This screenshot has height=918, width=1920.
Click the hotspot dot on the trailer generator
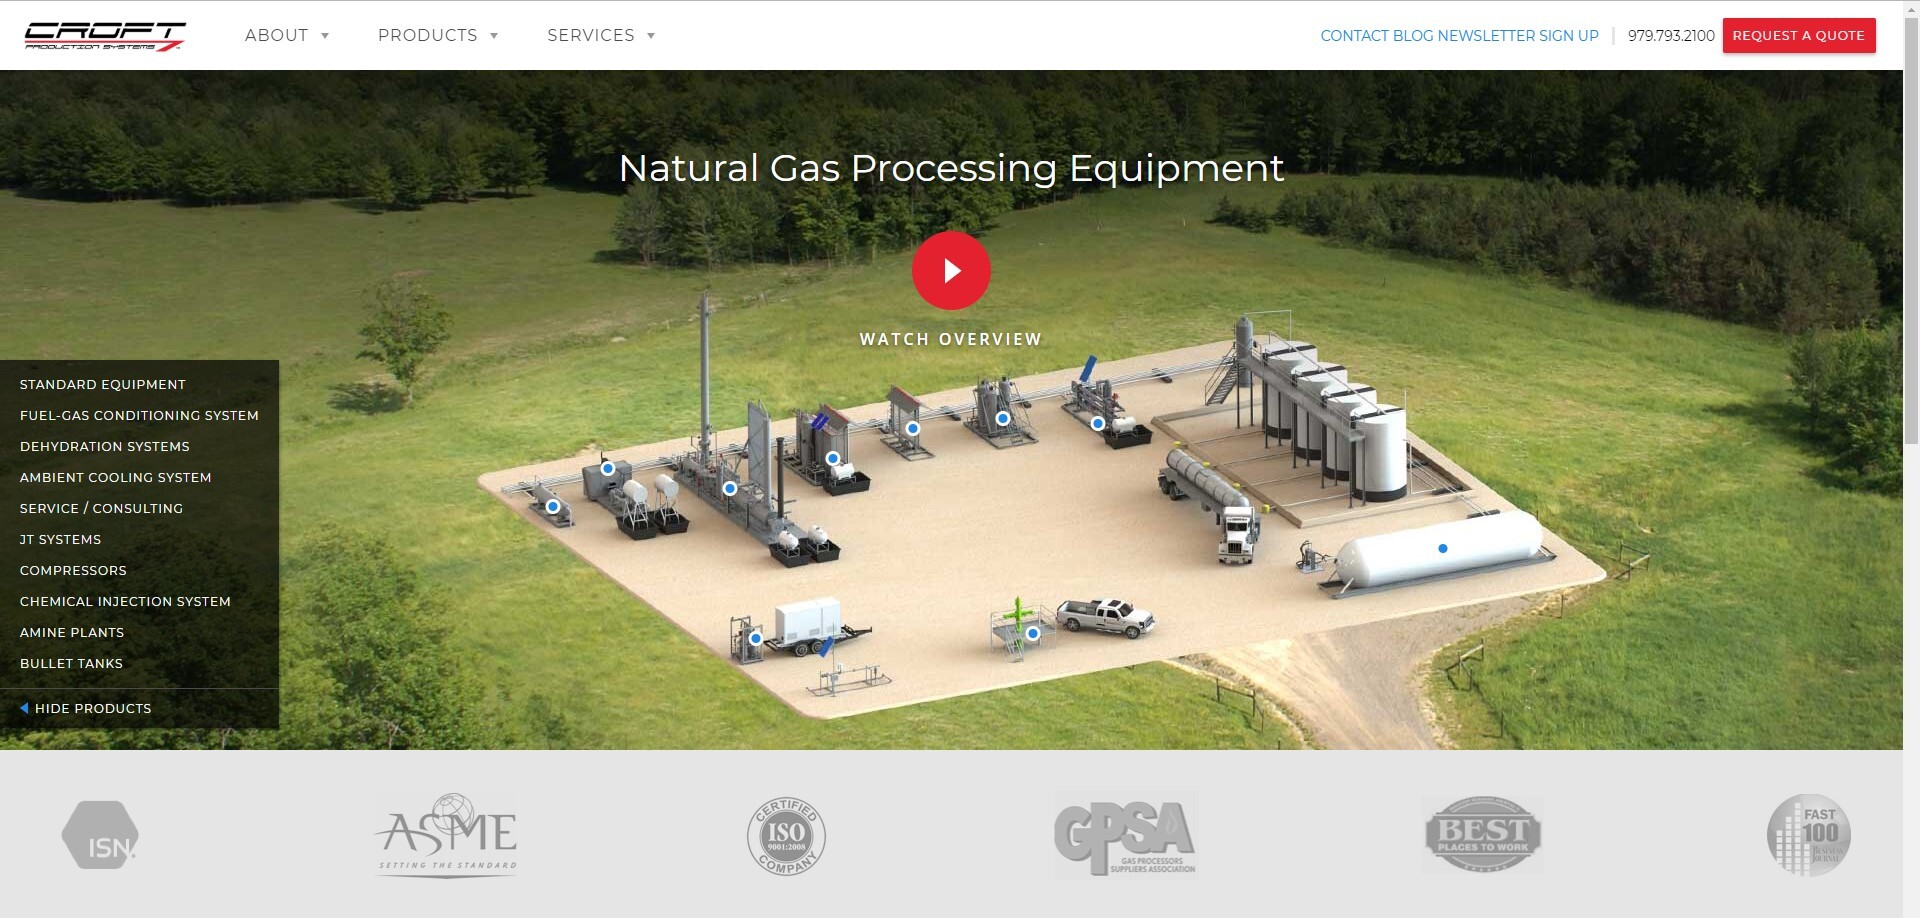tap(756, 638)
